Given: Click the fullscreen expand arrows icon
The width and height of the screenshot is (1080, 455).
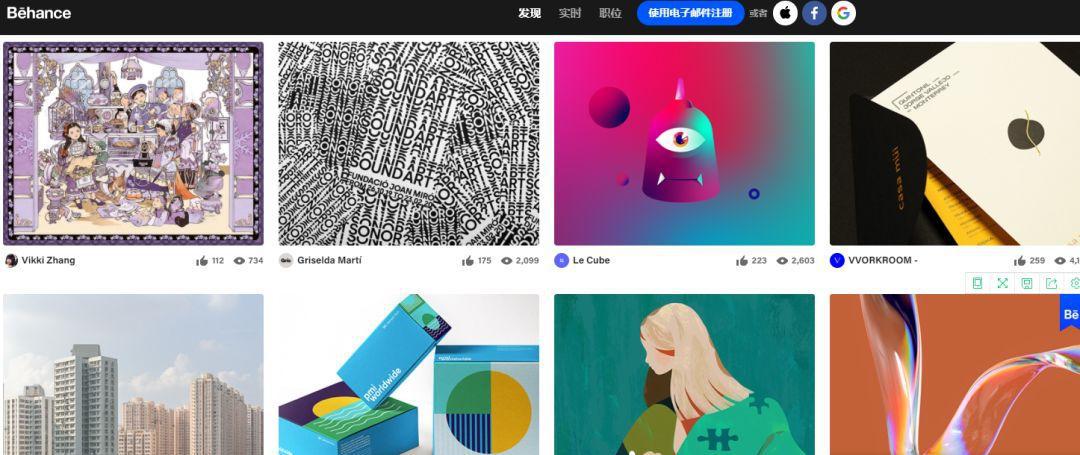Looking at the screenshot, I should (1002, 283).
